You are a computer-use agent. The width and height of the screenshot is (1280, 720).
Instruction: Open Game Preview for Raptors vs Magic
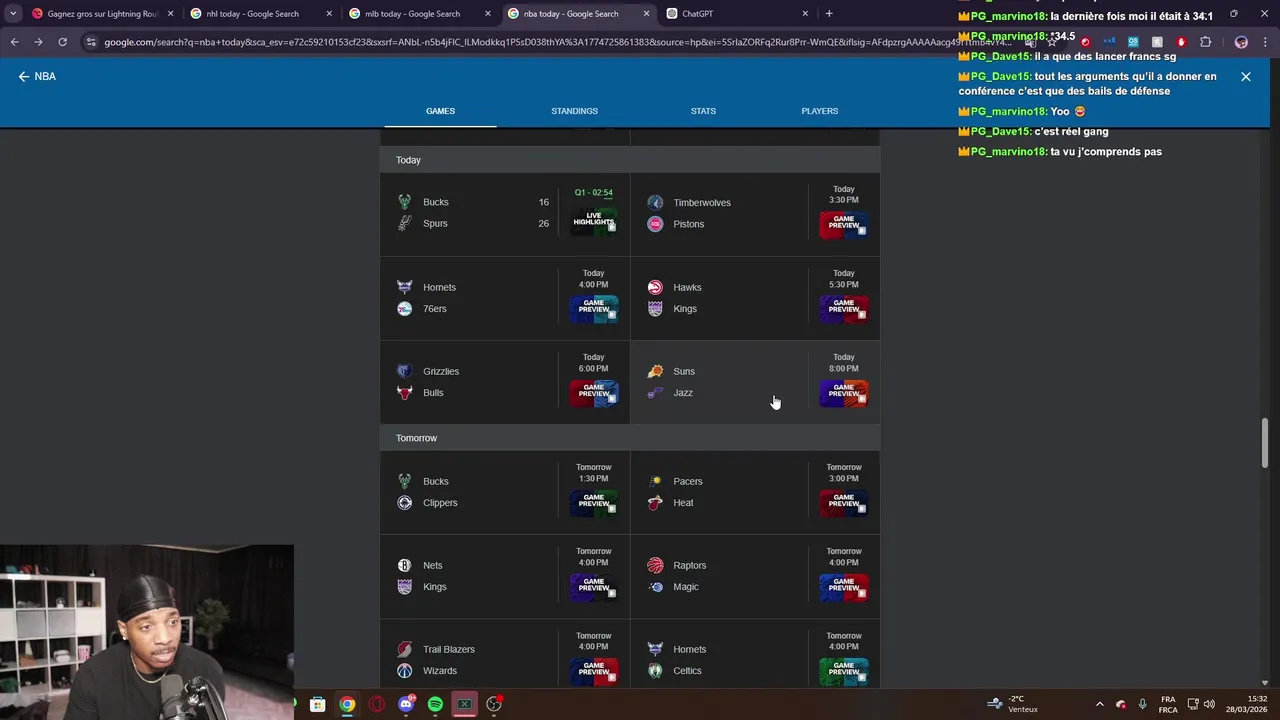tap(844, 587)
